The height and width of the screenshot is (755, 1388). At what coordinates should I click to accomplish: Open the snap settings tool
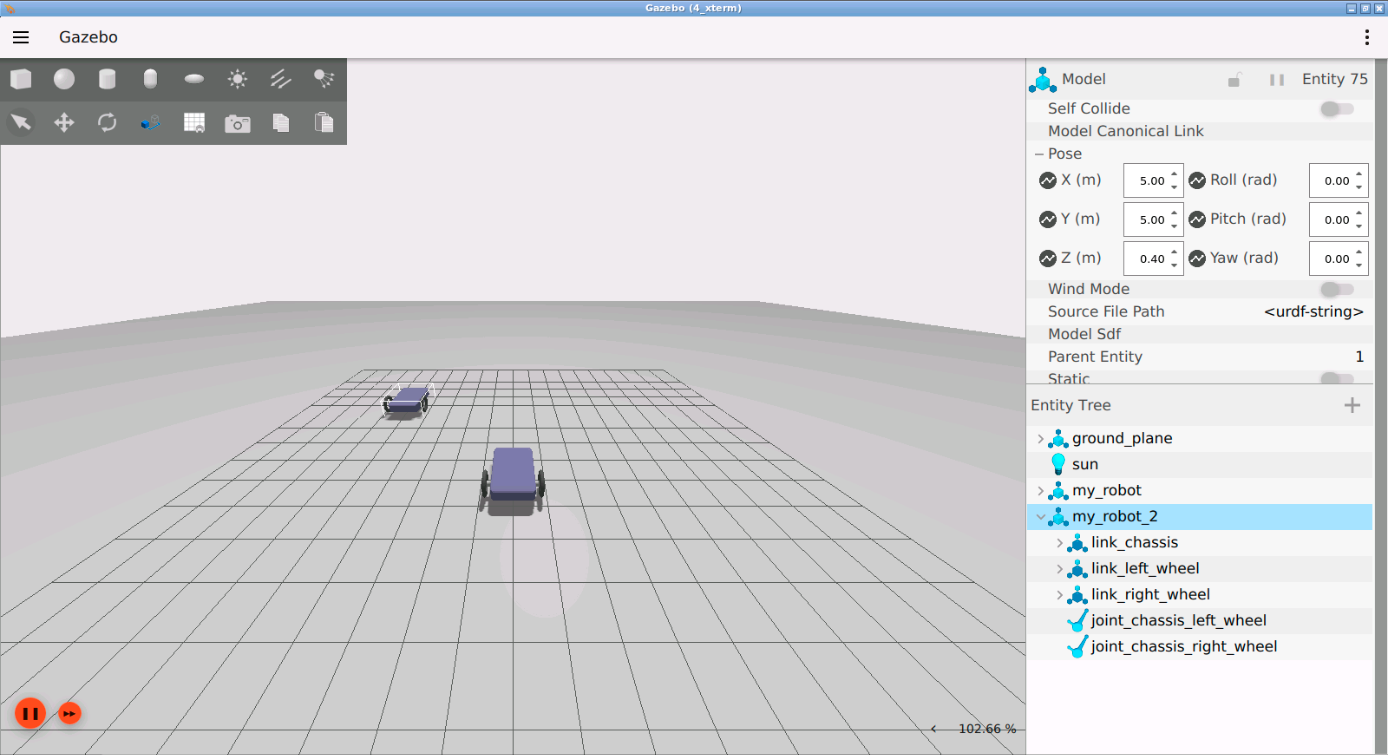coord(150,122)
